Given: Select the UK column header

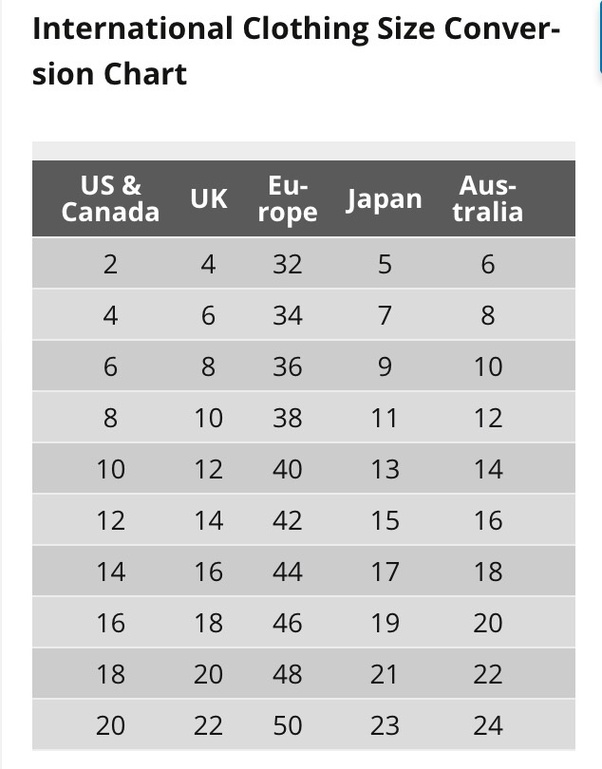Looking at the screenshot, I should 209,199.
